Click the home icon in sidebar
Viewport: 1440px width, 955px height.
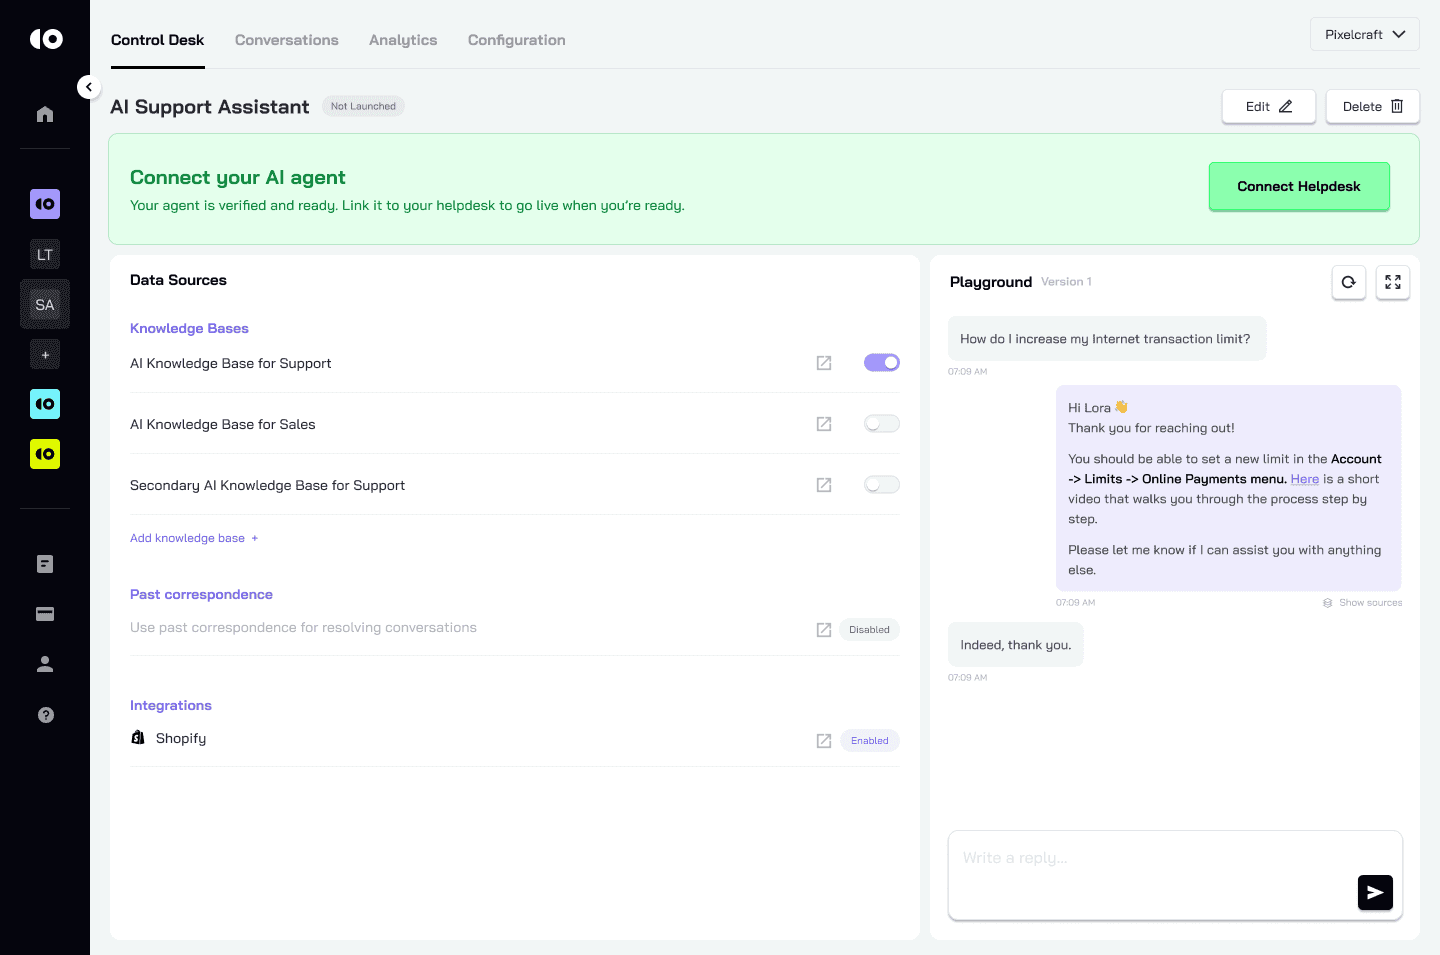(x=45, y=114)
